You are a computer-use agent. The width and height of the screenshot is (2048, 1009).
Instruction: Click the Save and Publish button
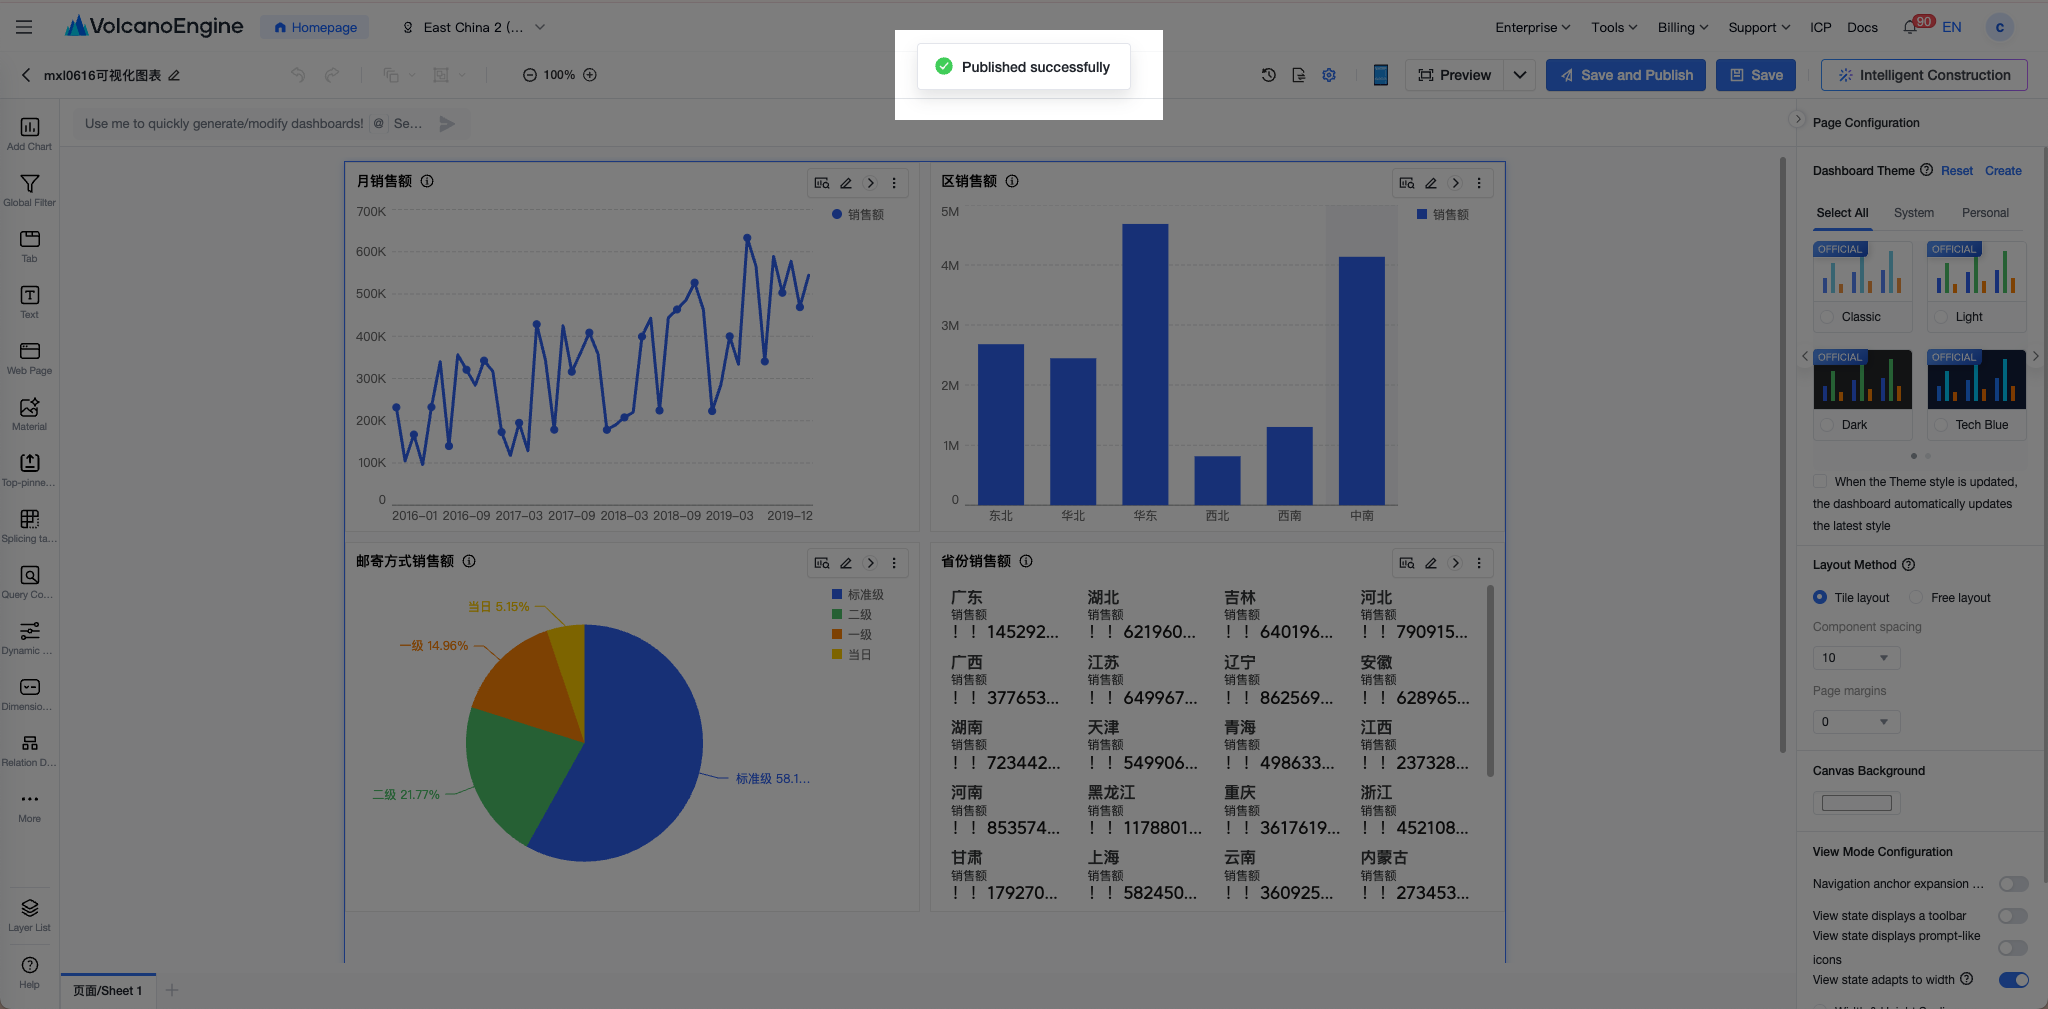[x=1625, y=75]
